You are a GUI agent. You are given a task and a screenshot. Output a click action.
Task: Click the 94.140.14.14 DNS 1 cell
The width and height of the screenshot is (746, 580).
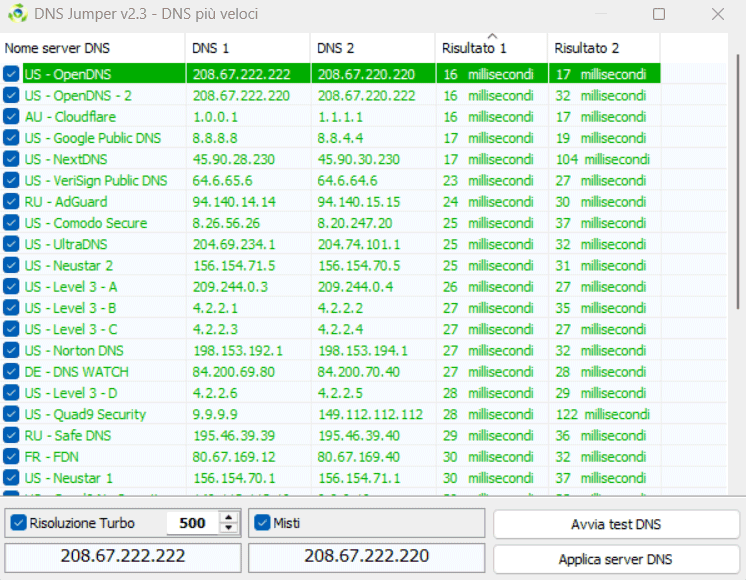coord(234,201)
